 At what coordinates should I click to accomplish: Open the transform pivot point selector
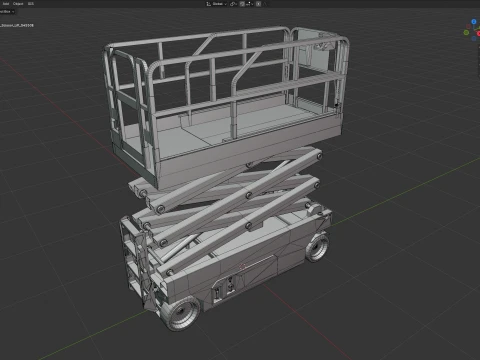tap(233, 4)
